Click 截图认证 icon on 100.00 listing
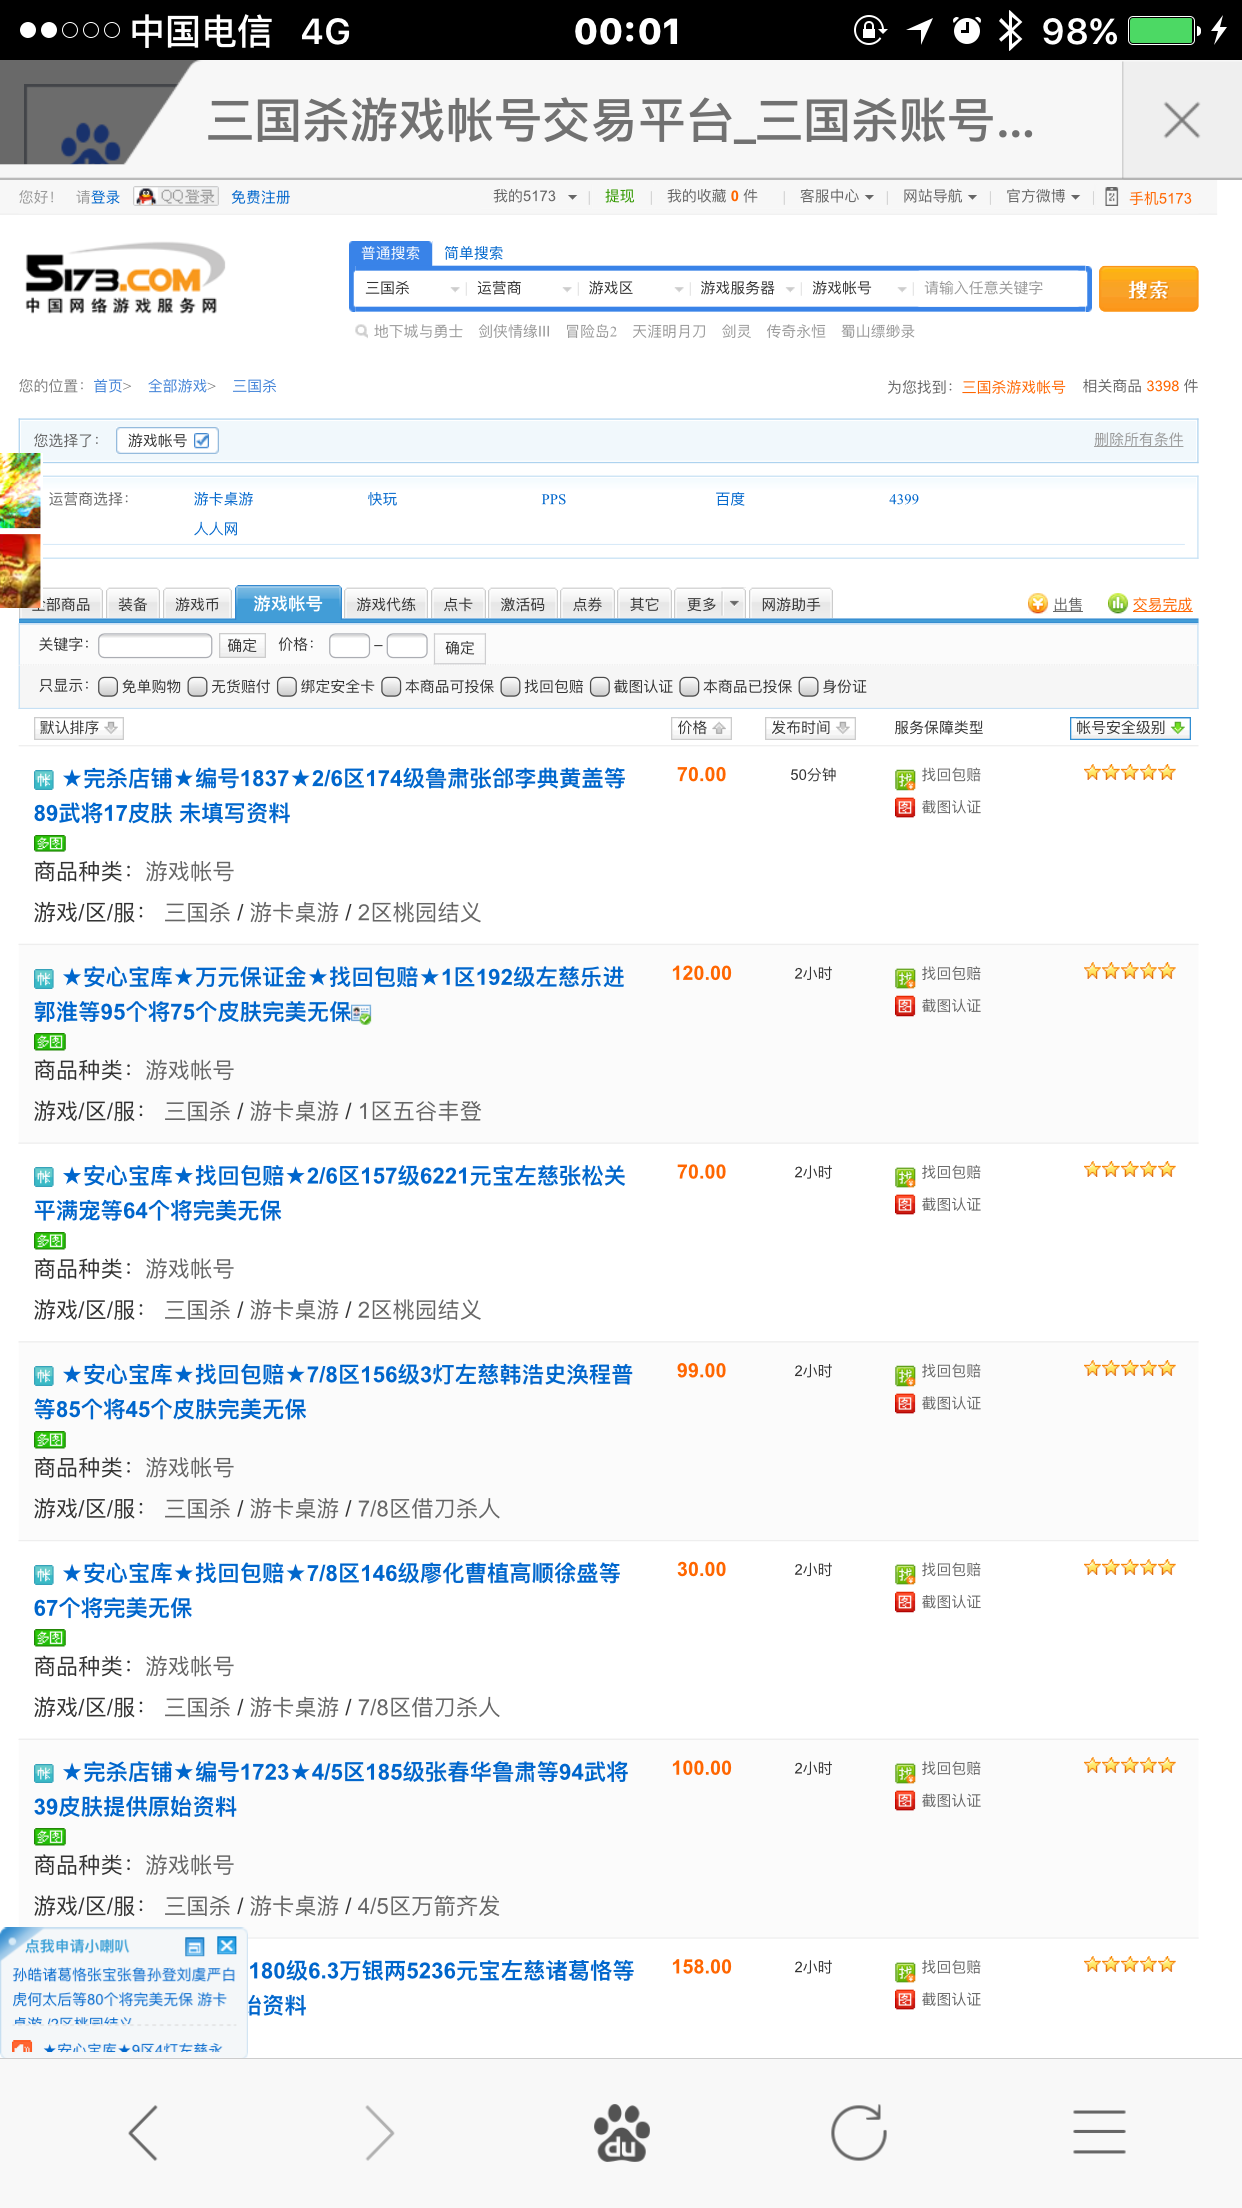This screenshot has height=2208, width=1242. [905, 1801]
